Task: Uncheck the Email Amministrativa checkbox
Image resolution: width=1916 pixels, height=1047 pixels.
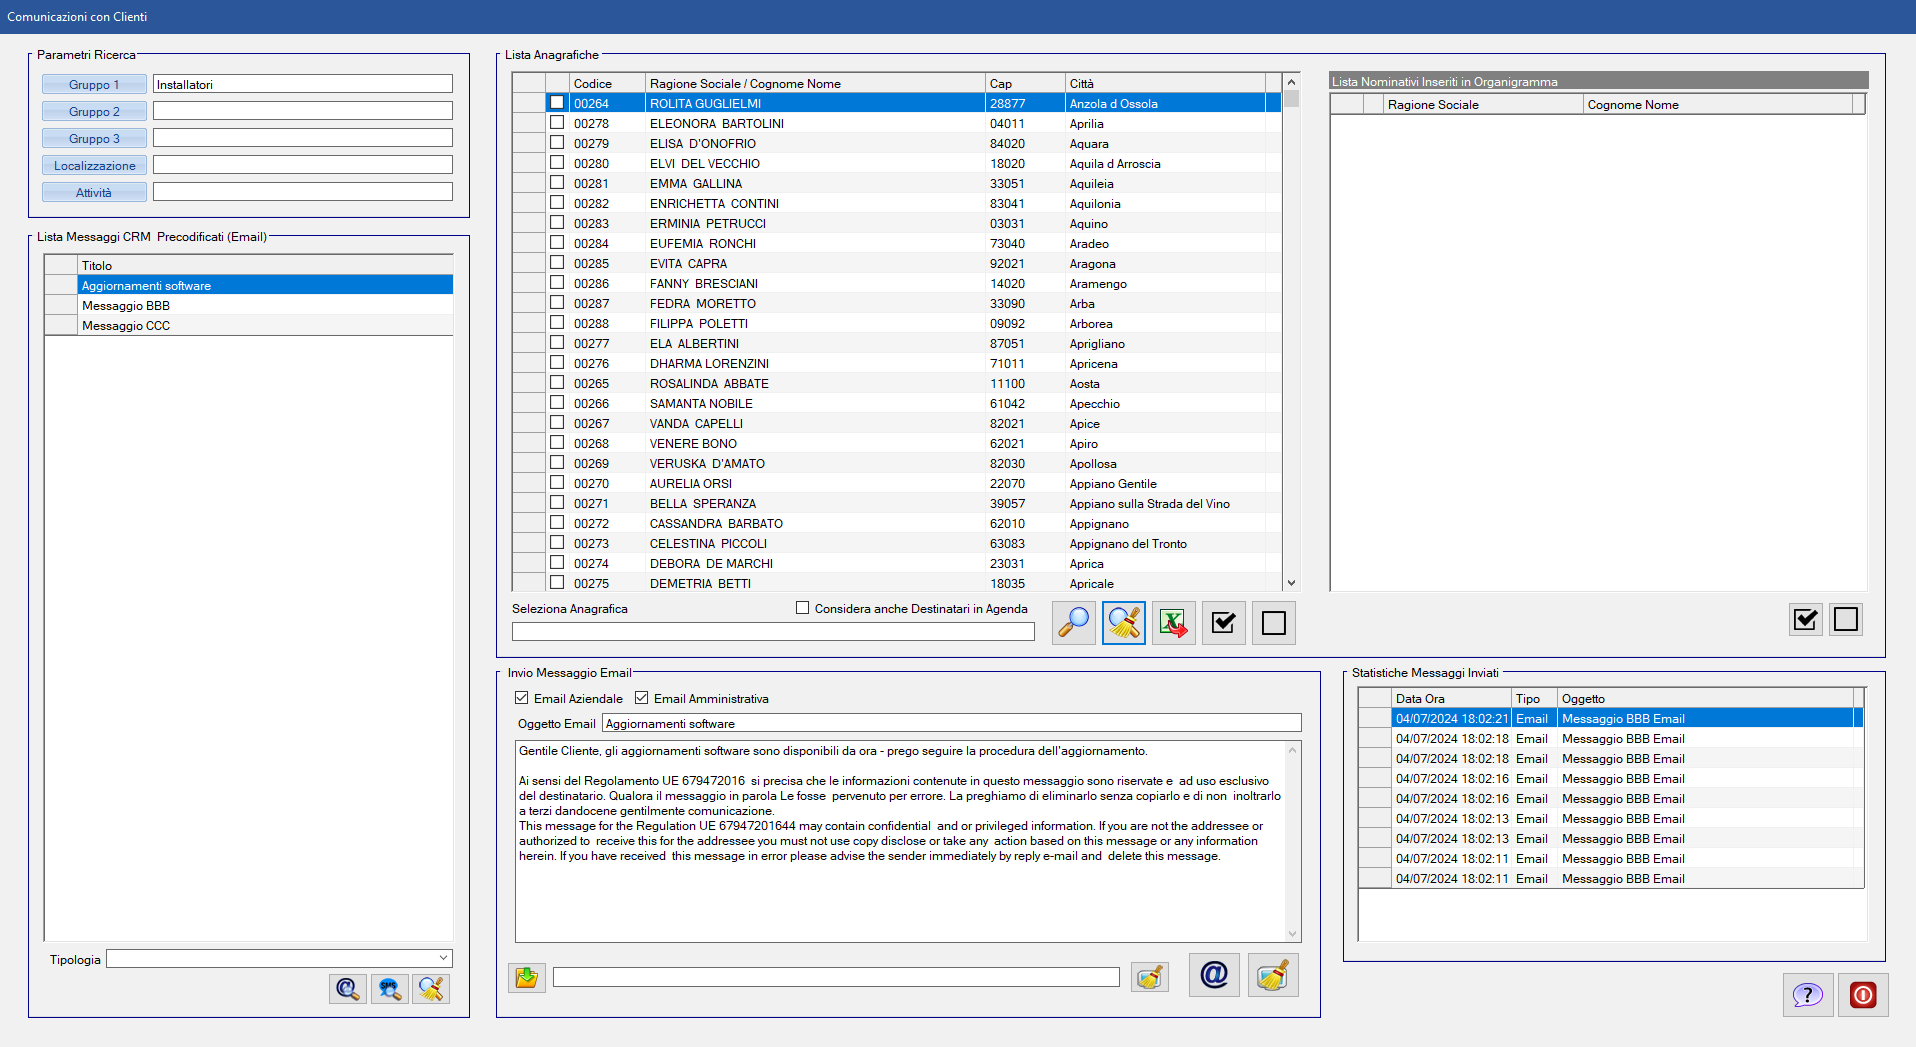Action: [x=641, y=698]
